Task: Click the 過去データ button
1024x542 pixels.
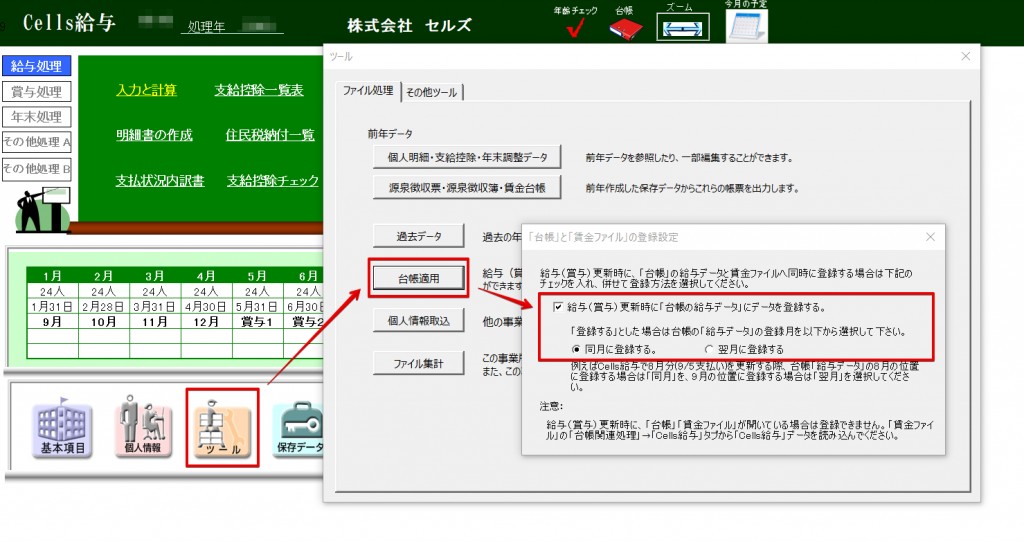Action: (419, 236)
